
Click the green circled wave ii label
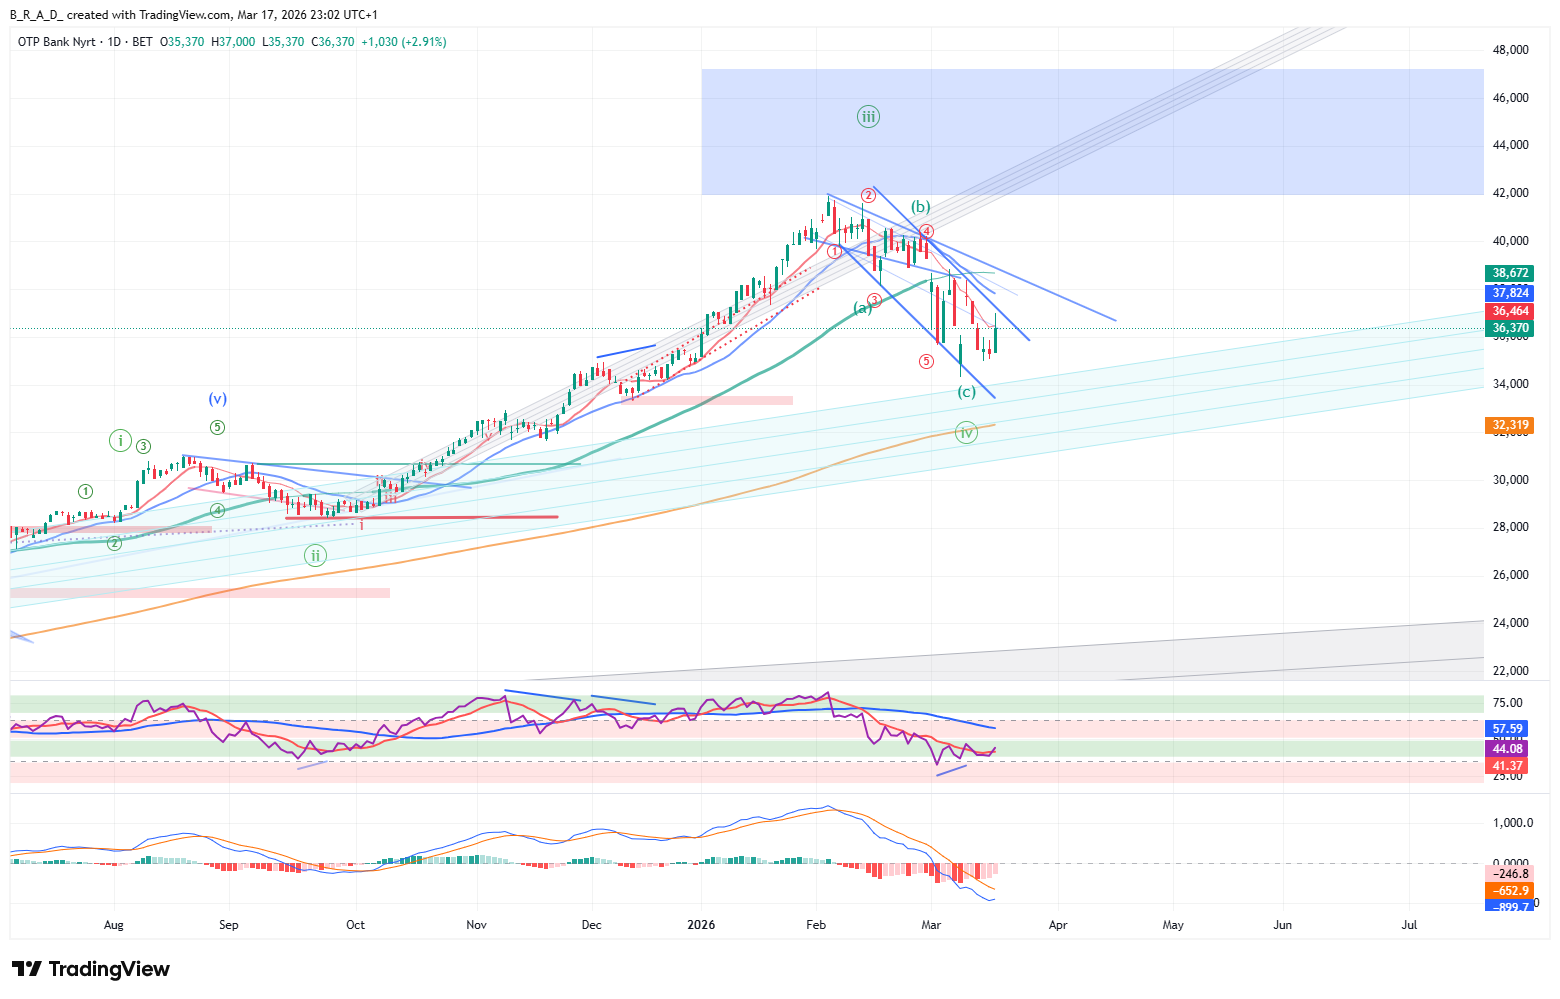[315, 555]
